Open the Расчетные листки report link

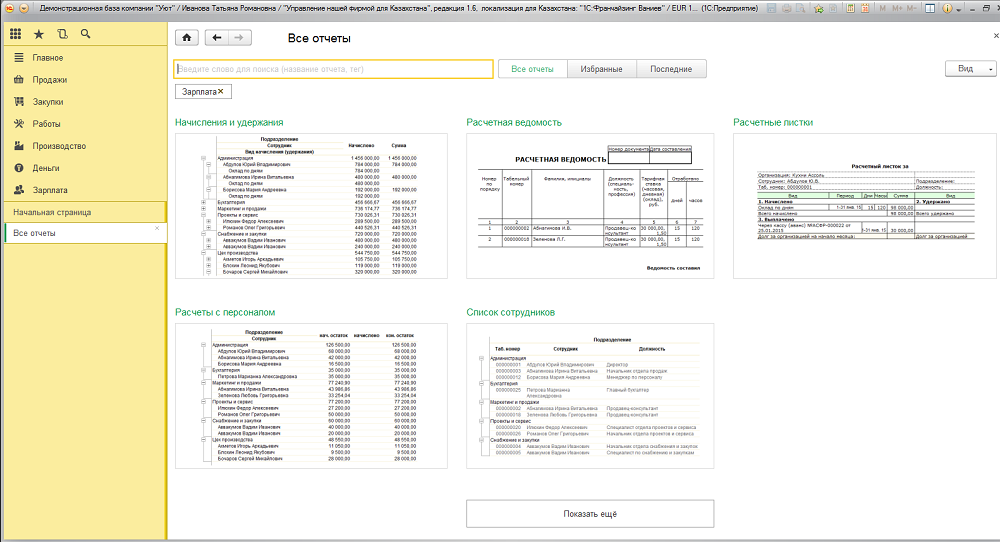(773, 122)
